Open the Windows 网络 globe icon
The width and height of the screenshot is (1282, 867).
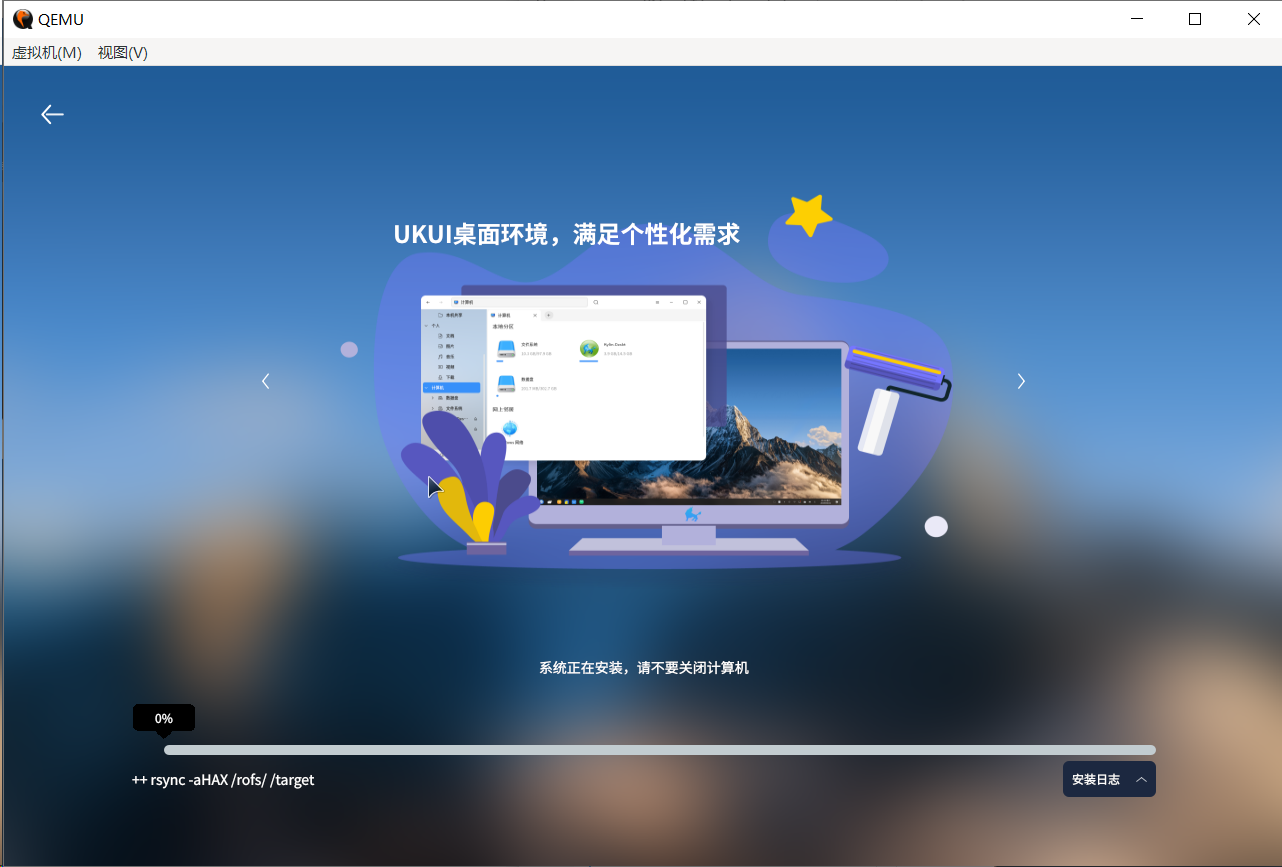coord(510,428)
